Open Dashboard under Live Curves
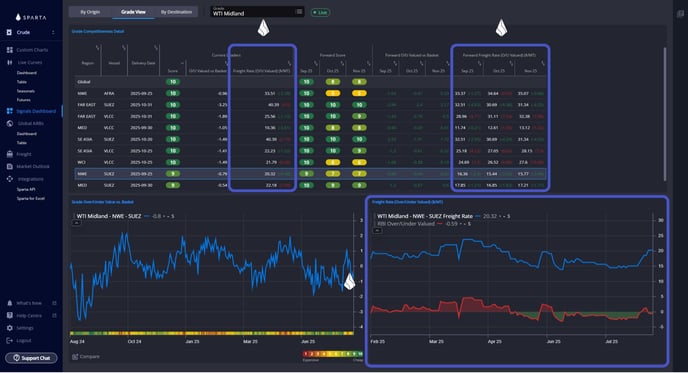Image resolution: width=688 pixels, height=373 pixels. coord(27,73)
